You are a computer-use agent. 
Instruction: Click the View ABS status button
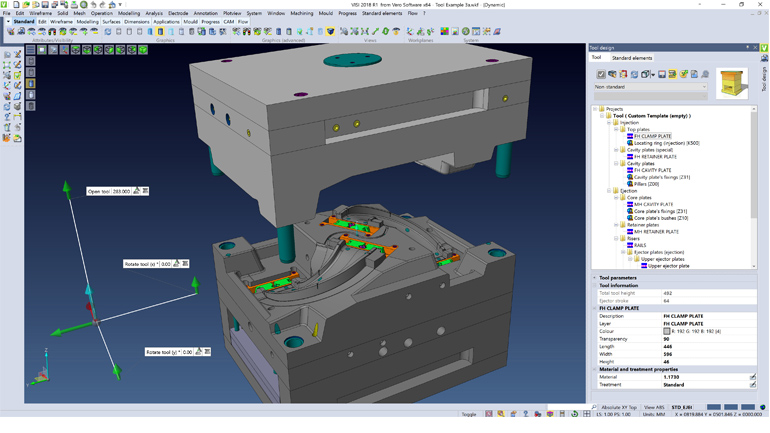pyautogui.click(x=654, y=408)
